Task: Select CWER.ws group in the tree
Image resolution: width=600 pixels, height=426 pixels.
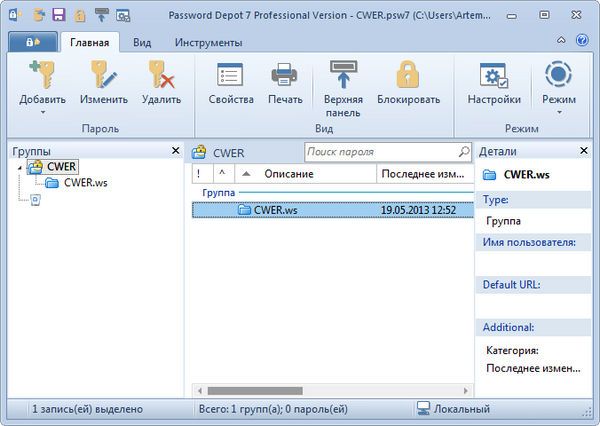Action: [84, 183]
